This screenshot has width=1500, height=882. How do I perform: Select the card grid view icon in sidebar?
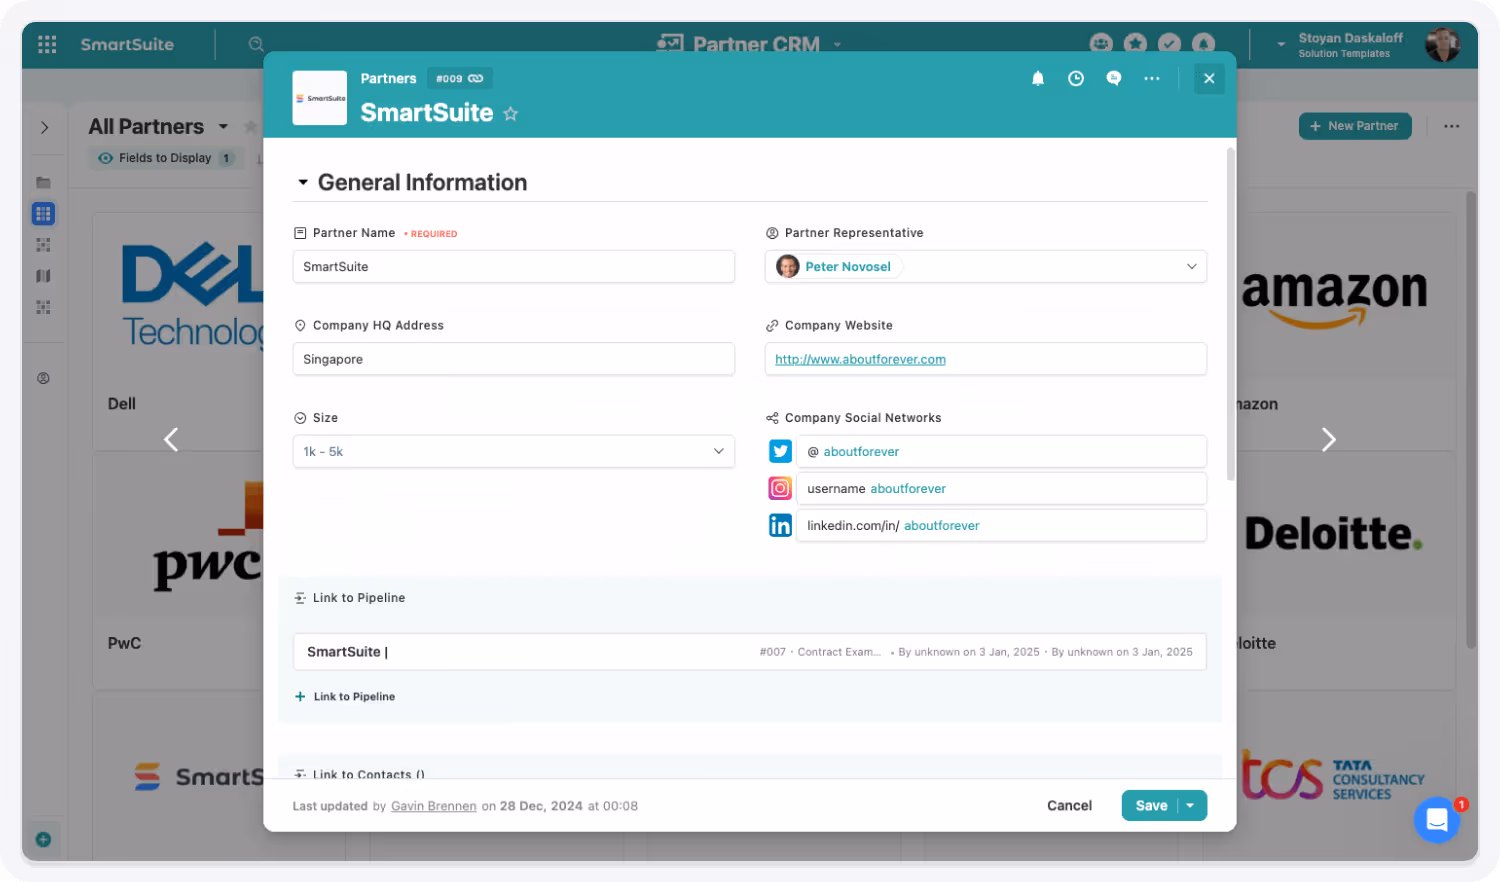click(43, 213)
